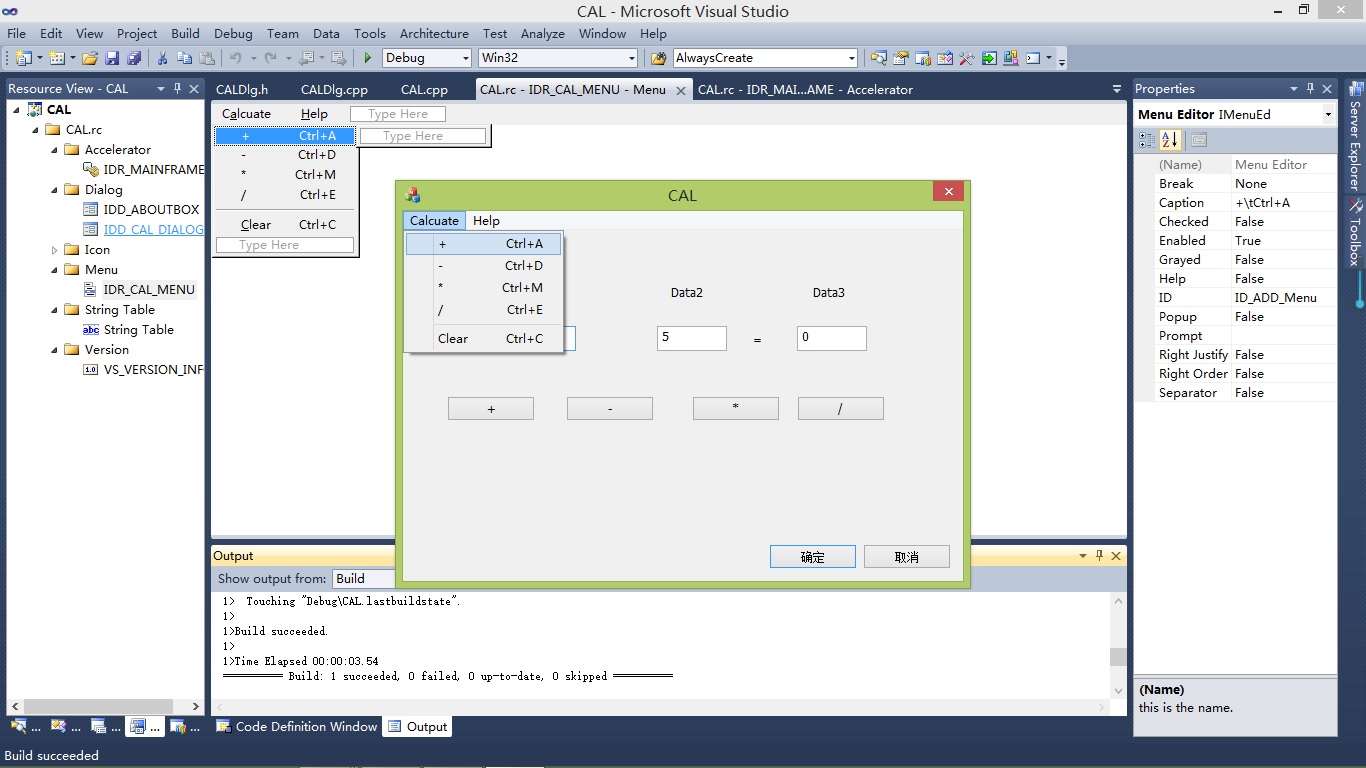Click the Navigate Forward toolbar icon
The image size is (1366, 768).
(339, 58)
